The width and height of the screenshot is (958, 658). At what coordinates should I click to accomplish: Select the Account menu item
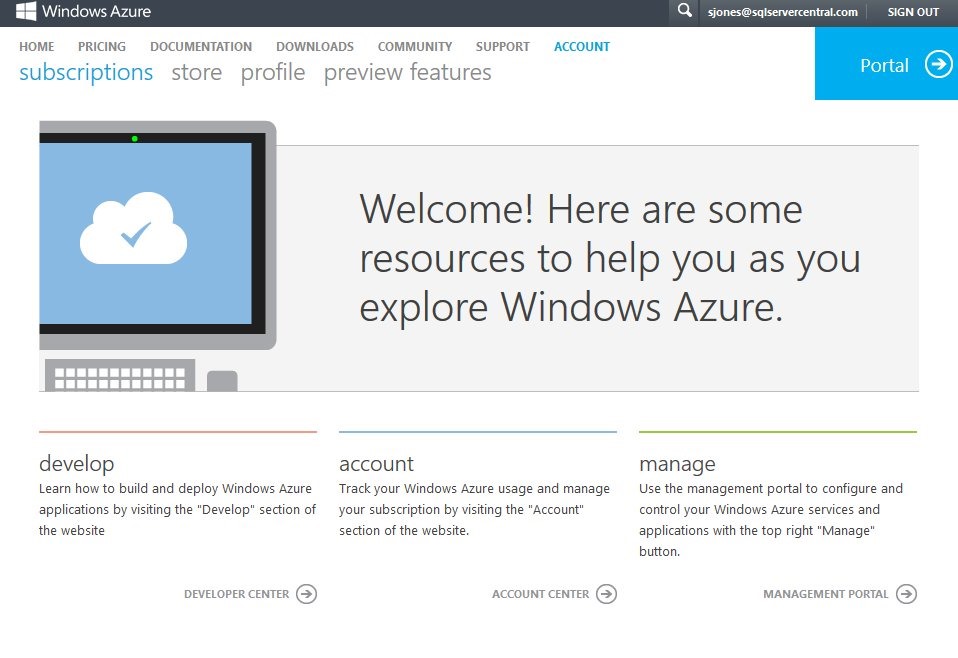pos(582,47)
